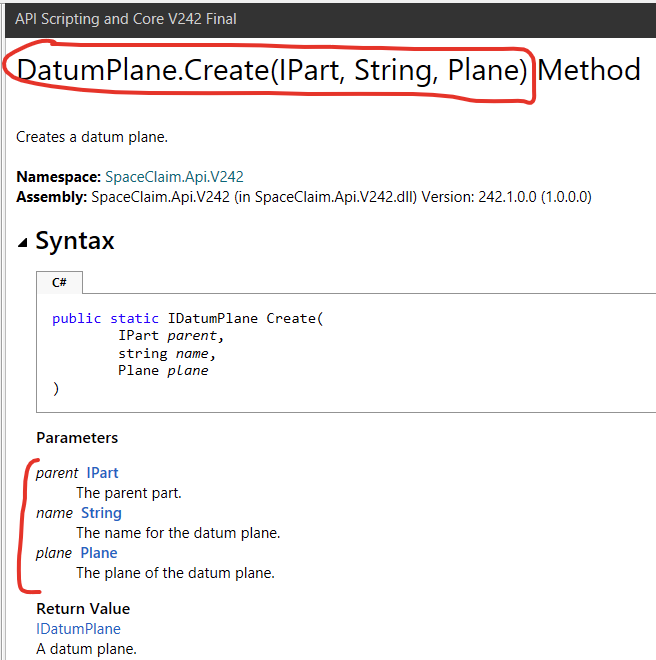Open the IDatumPlane return value link
656x660 pixels.
coord(78,629)
